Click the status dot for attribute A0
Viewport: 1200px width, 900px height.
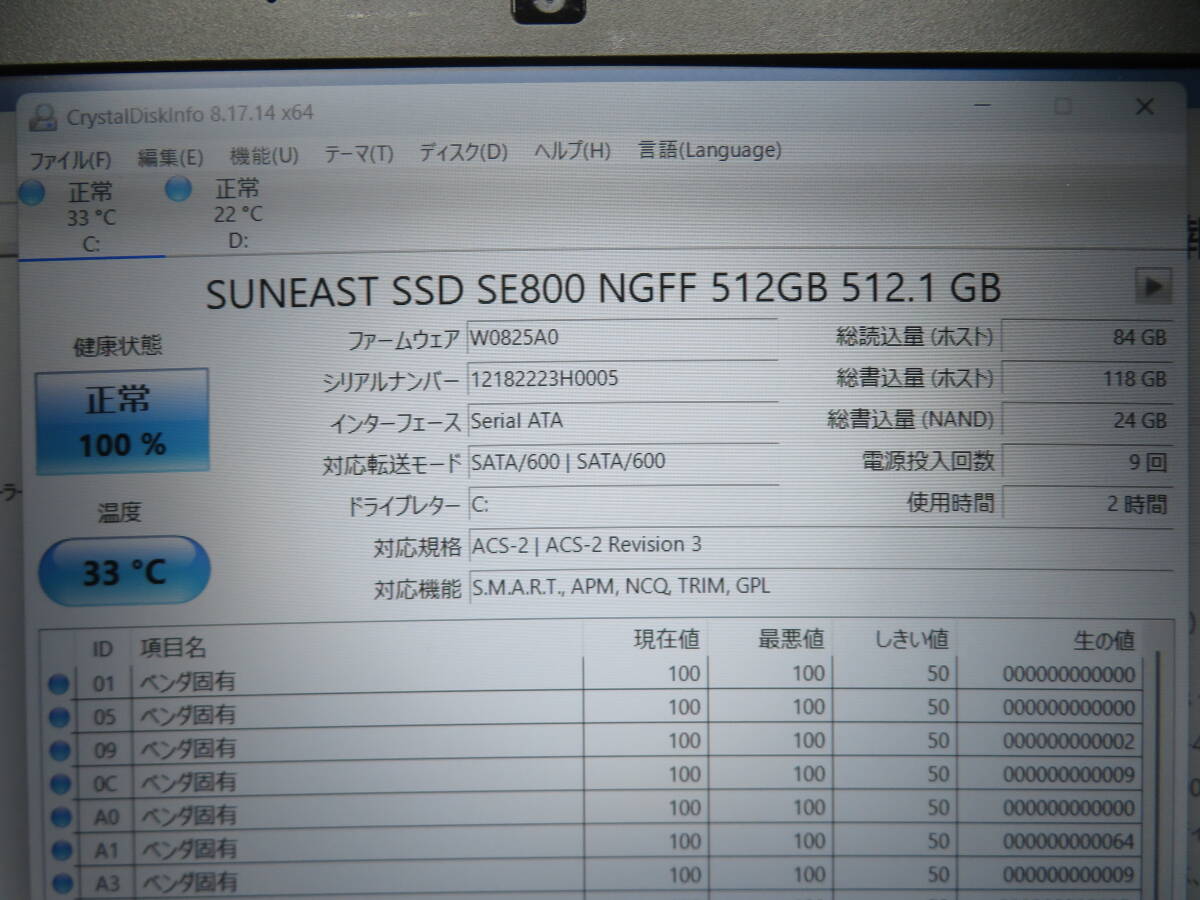pos(60,817)
